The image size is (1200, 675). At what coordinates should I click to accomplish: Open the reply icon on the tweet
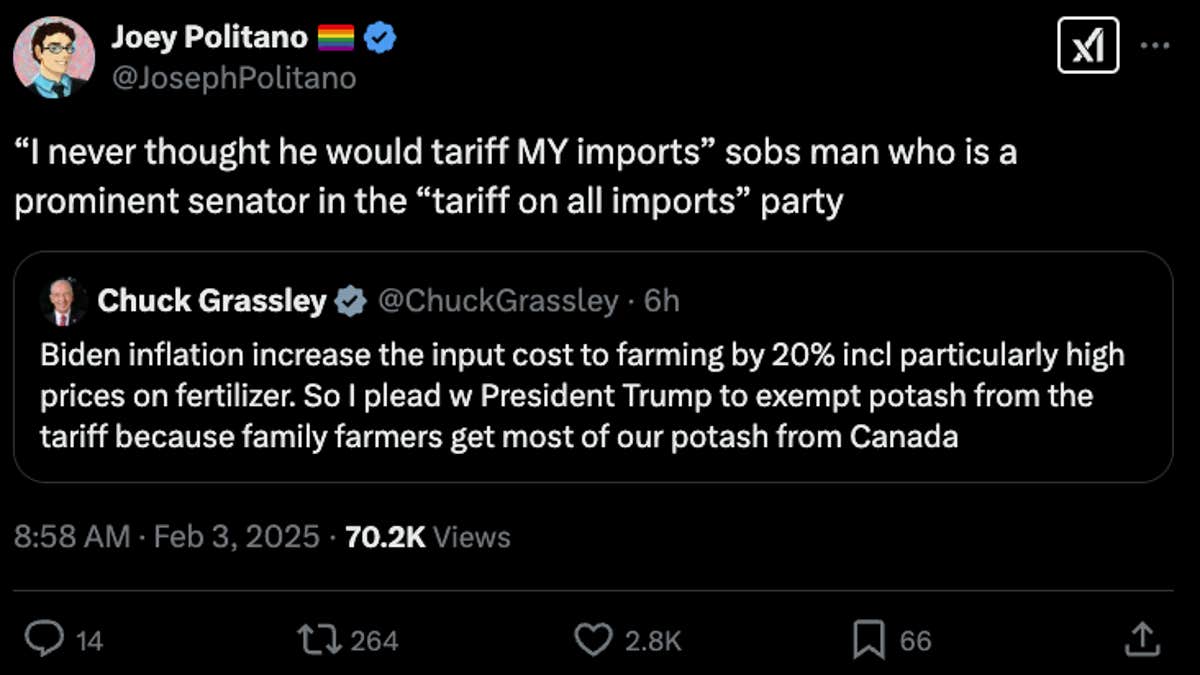coord(43,638)
